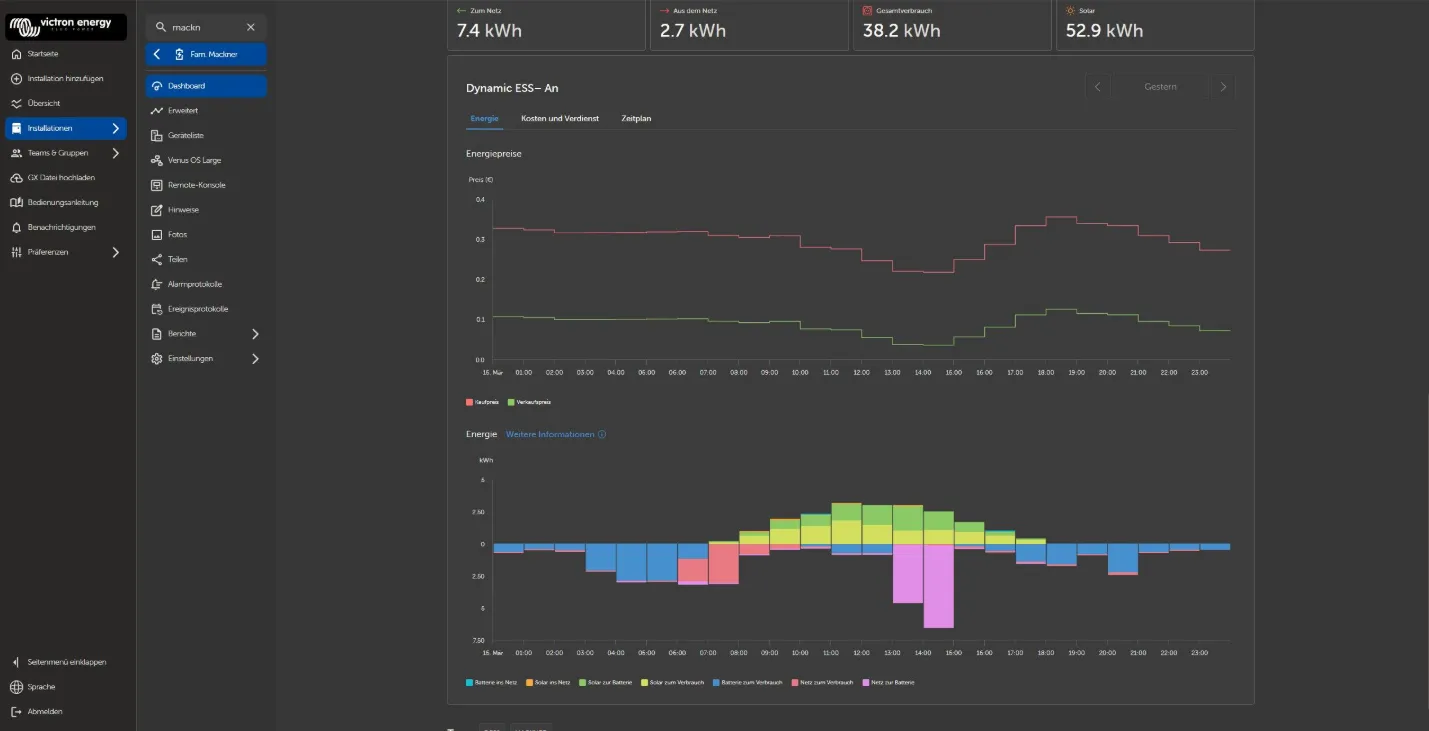Expand the Einstellungen submenu arrow

[255, 358]
